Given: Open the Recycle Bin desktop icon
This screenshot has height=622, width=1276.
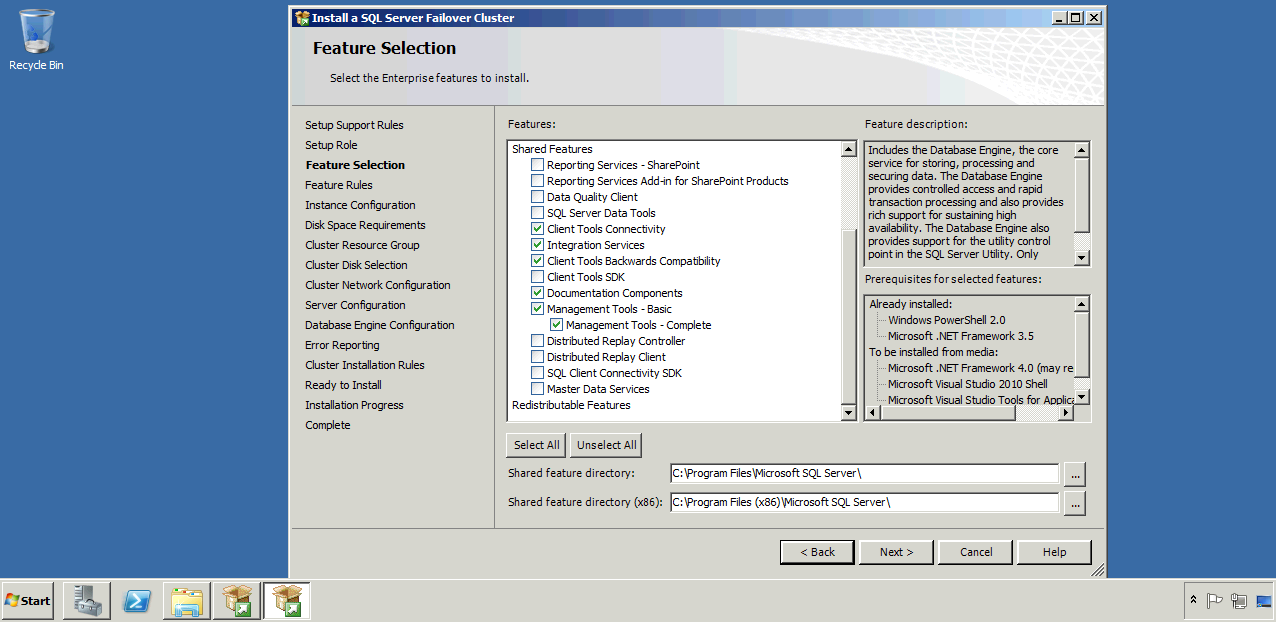Looking at the screenshot, I should [36, 40].
